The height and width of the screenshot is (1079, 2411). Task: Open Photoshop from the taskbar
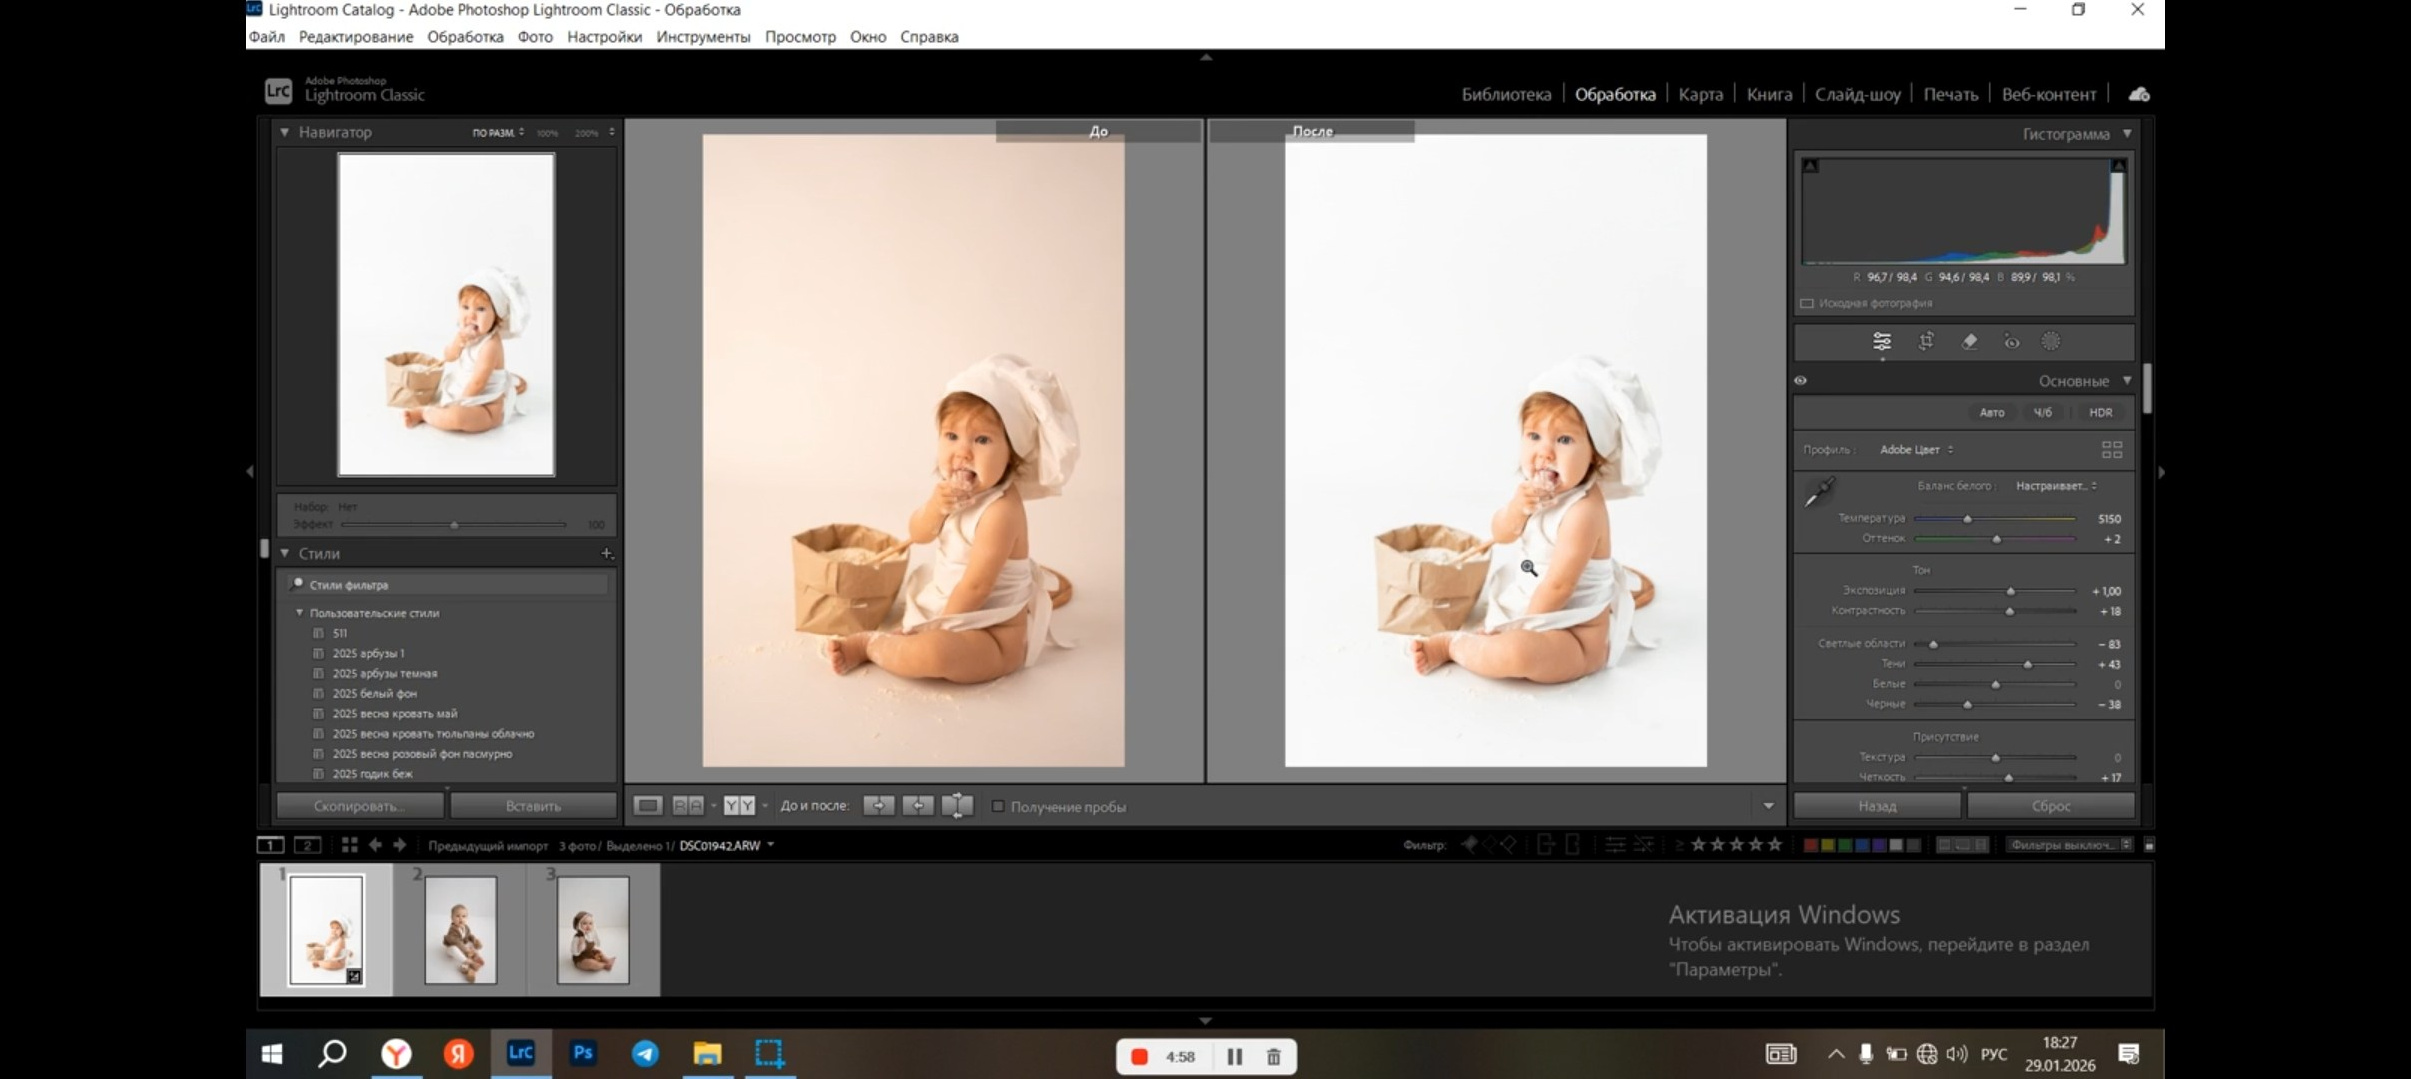[583, 1053]
